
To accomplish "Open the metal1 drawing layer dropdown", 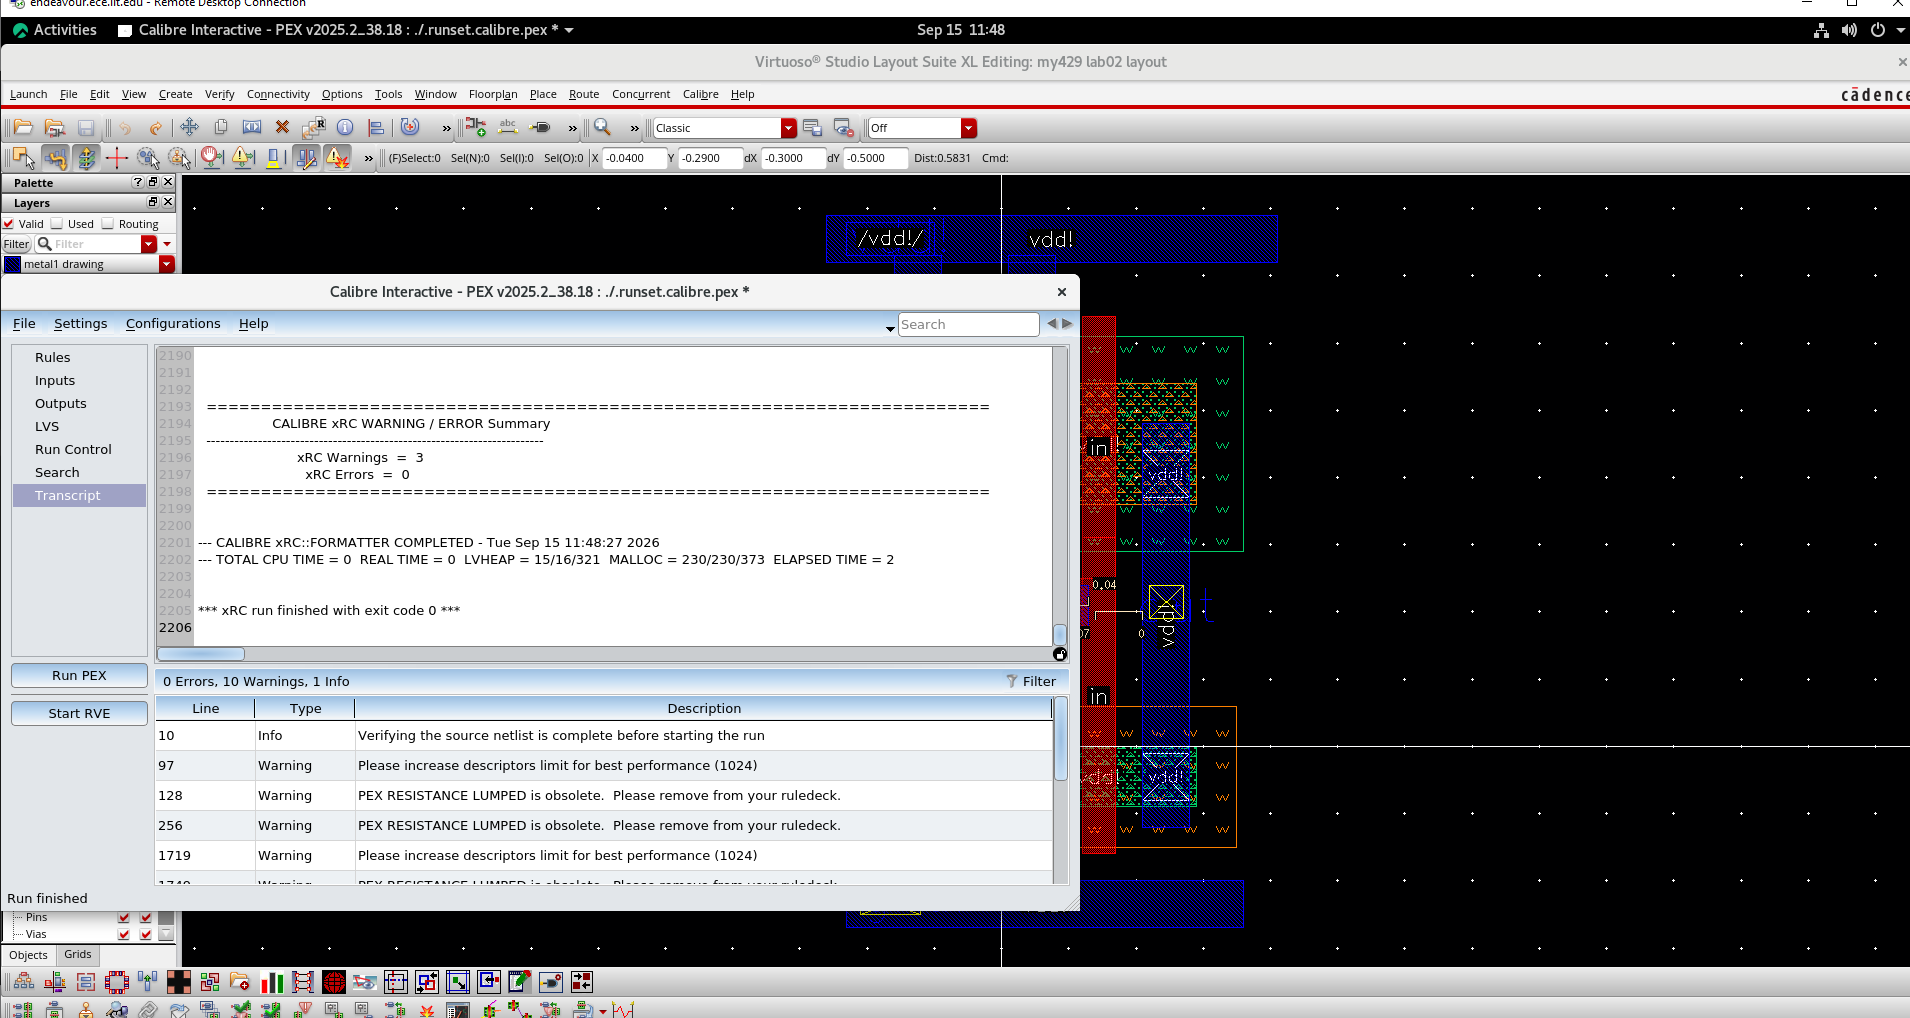I will click(167, 264).
